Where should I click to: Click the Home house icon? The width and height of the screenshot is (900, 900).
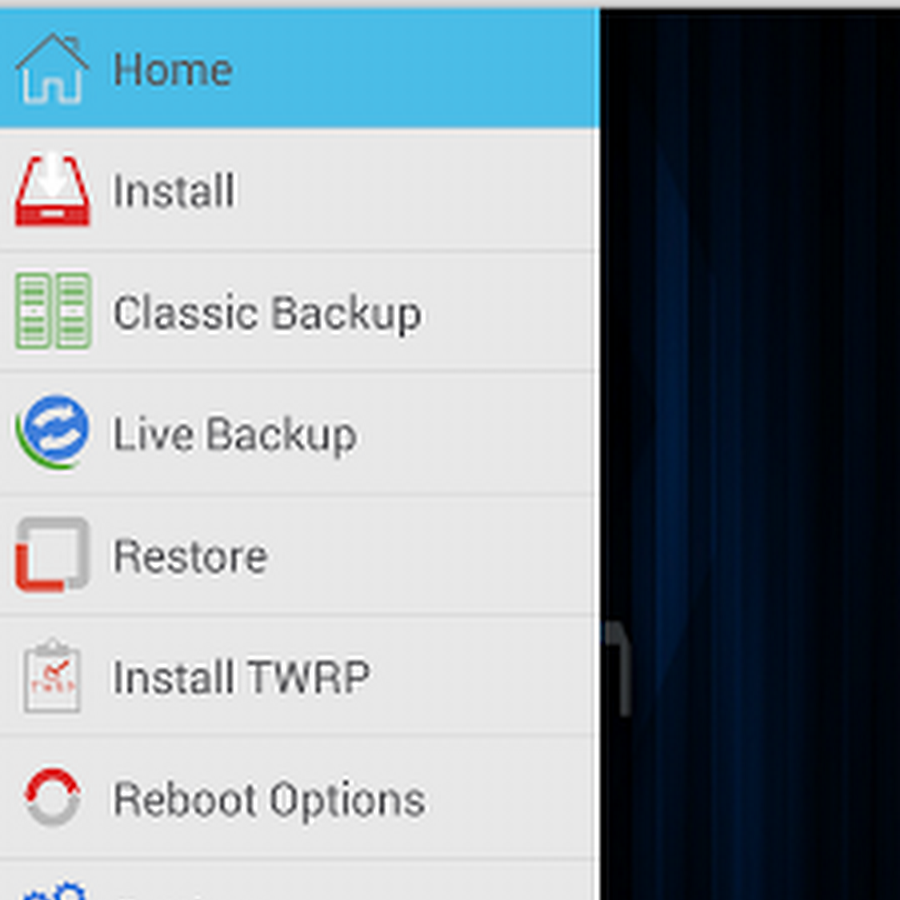(52, 68)
